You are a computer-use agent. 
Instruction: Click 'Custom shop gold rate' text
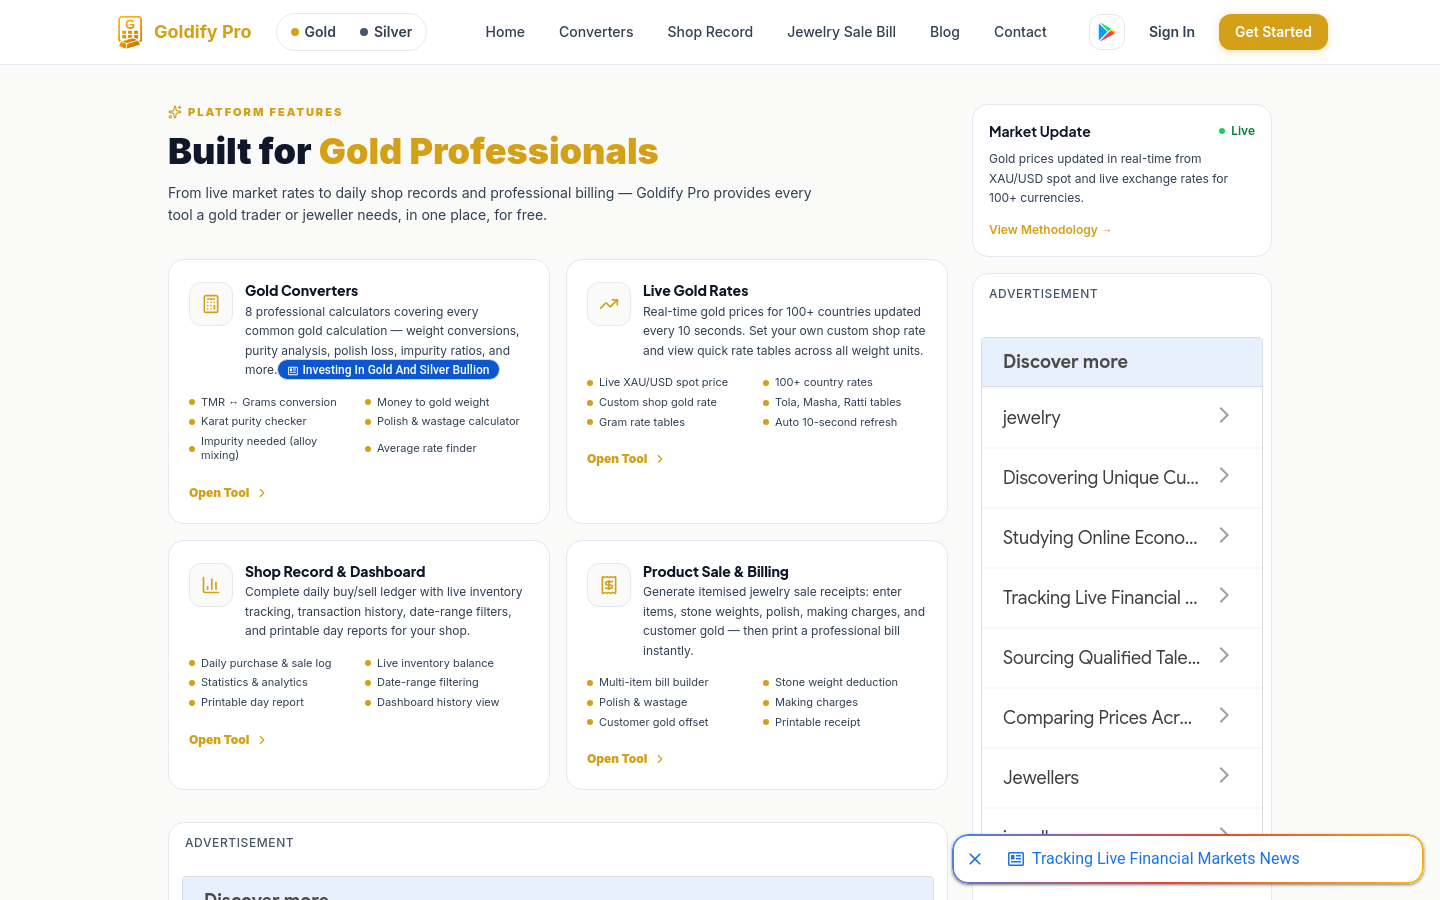658,403
